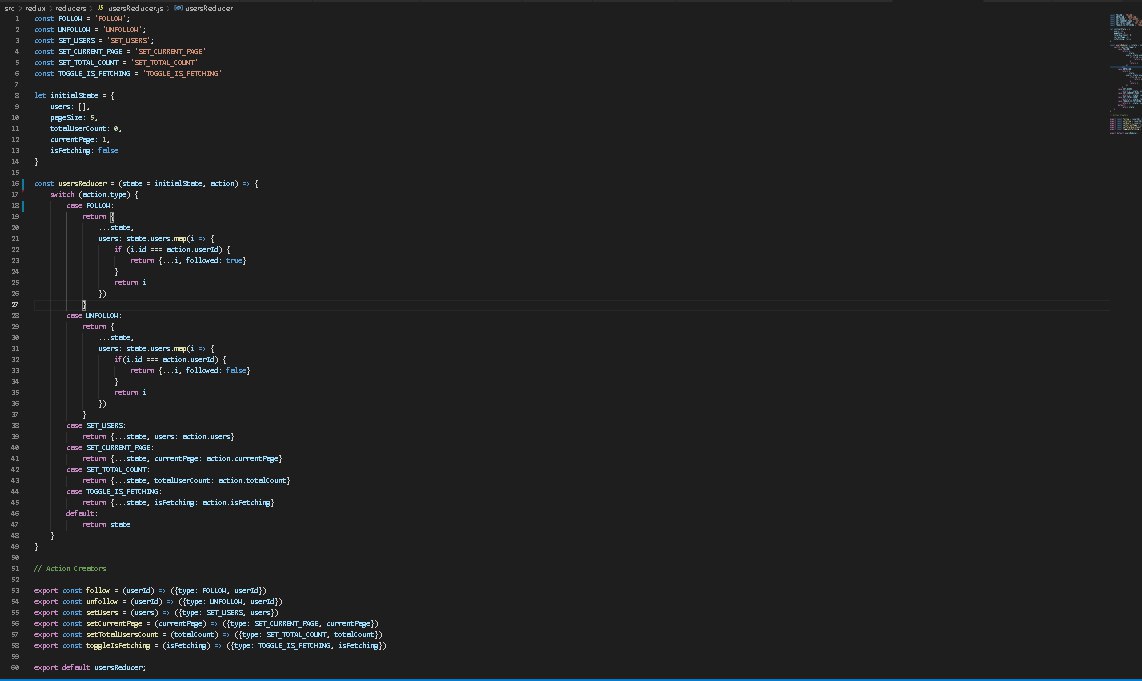The width and height of the screenshot is (1142, 681).
Task: Click 'case SET_TOTAL_COUNT:' label
Action: (x=108, y=469)
